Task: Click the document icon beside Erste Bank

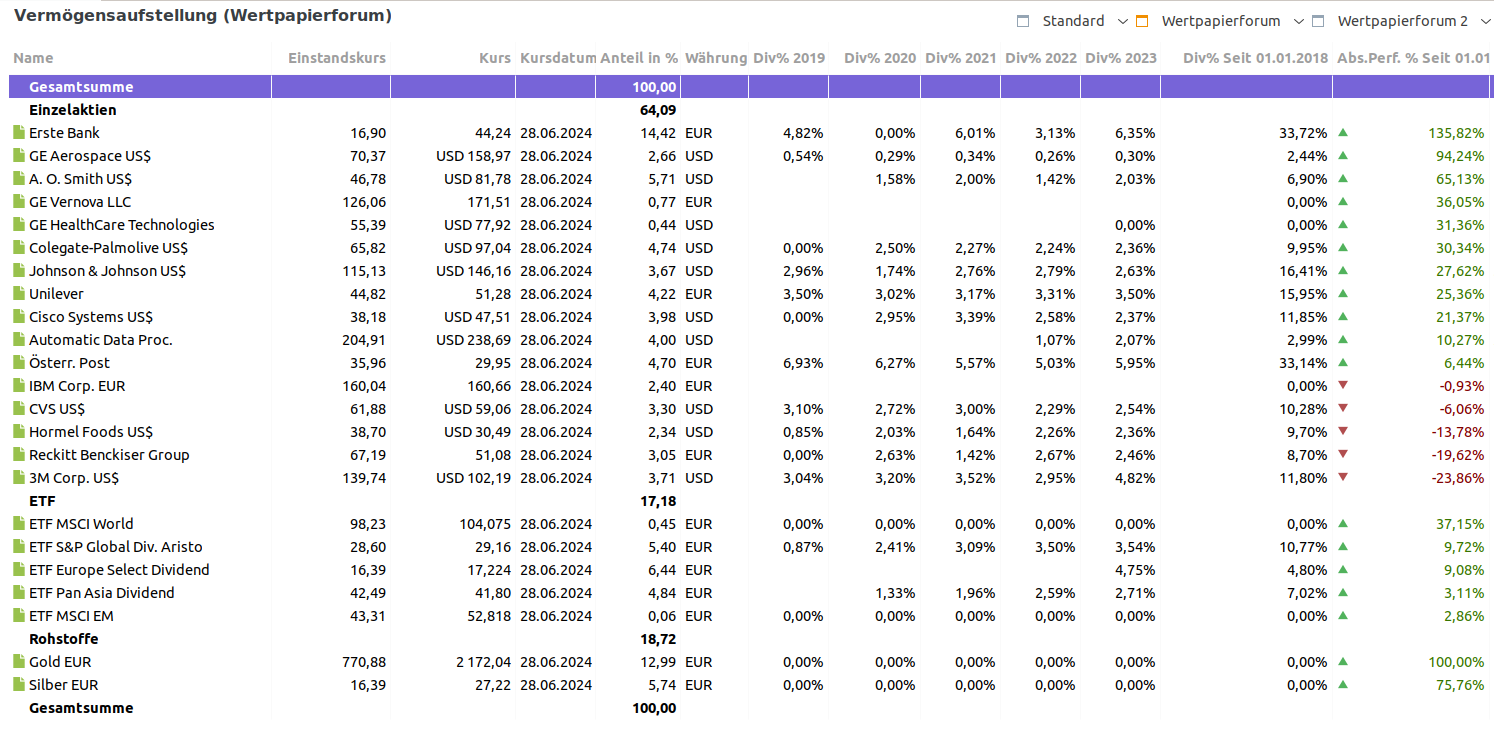Action: click(18, 133)
